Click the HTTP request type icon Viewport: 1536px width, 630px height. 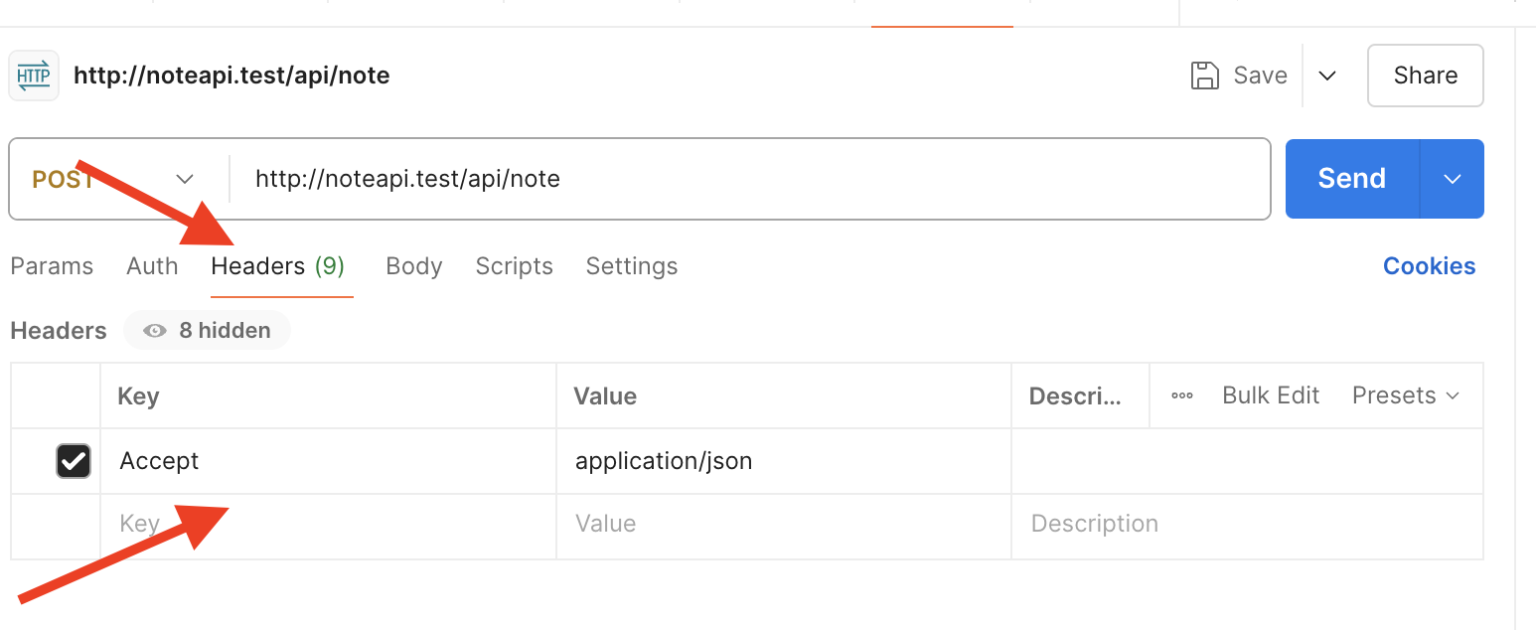point(34,76)
